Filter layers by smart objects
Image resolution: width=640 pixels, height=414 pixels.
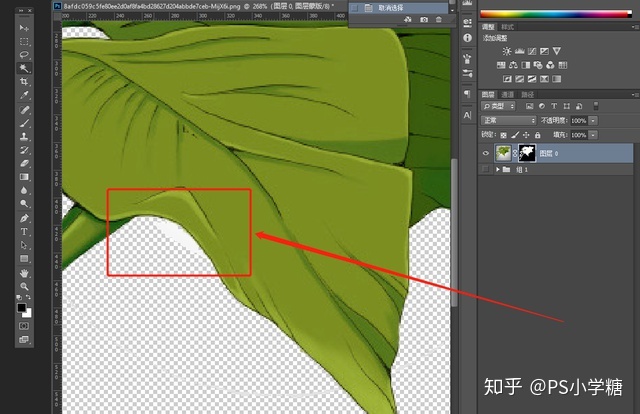(x=579, y=106)
